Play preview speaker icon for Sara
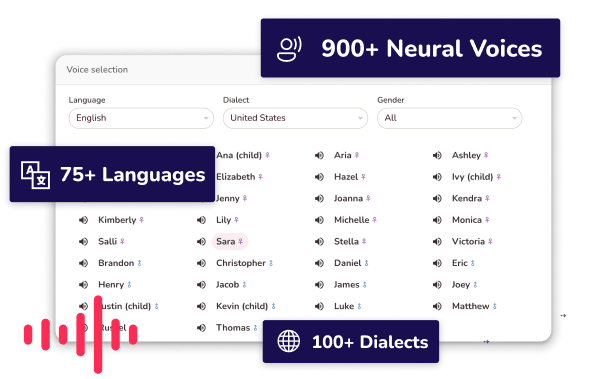The image size is (598, 379). (x=201, y=241)
